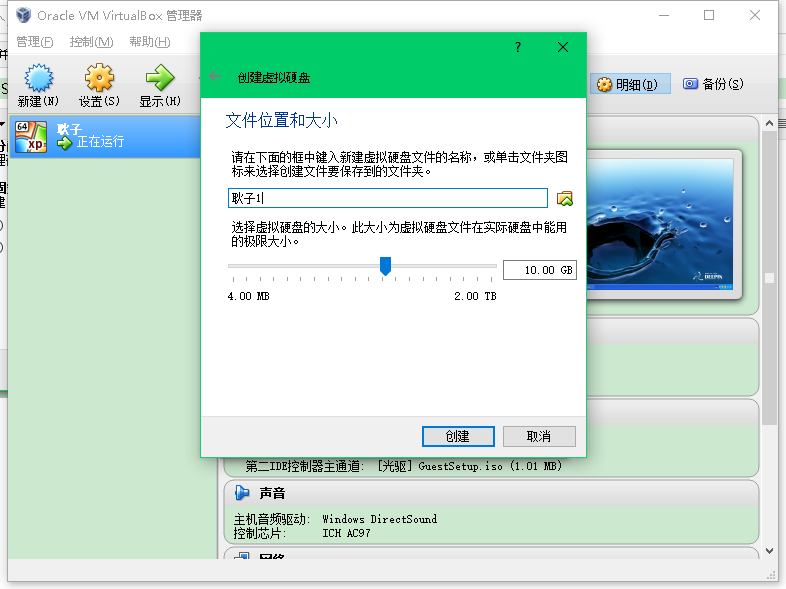Click the Windows DirectSound audio driver value
Viewport: 786px width, 589px height.
click(379, 519)
